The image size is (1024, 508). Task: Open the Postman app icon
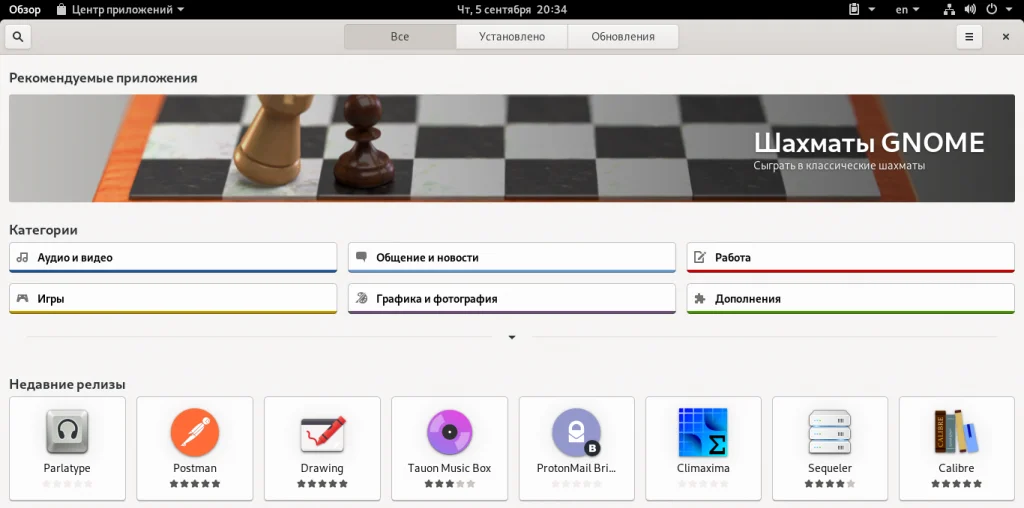coord(195,432)
